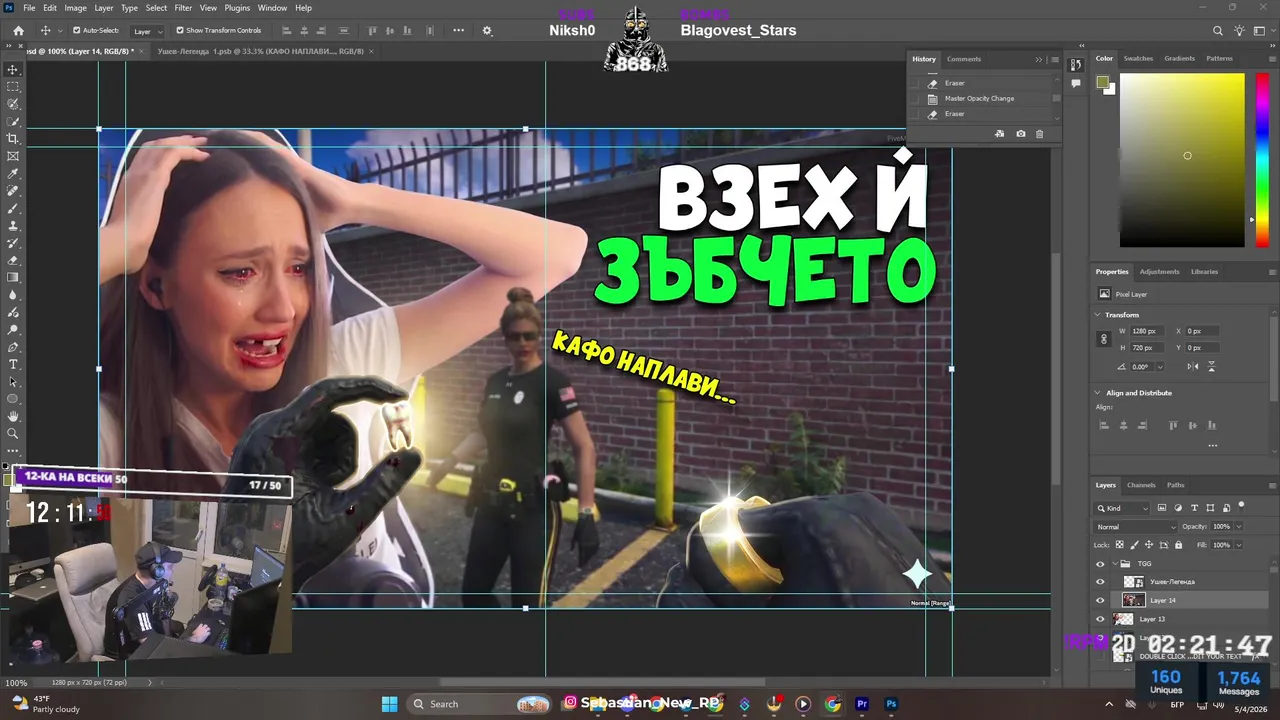Select the Eyedropper tool
The height and width of the screenshot is (720, 1280).
coord(13,173)
